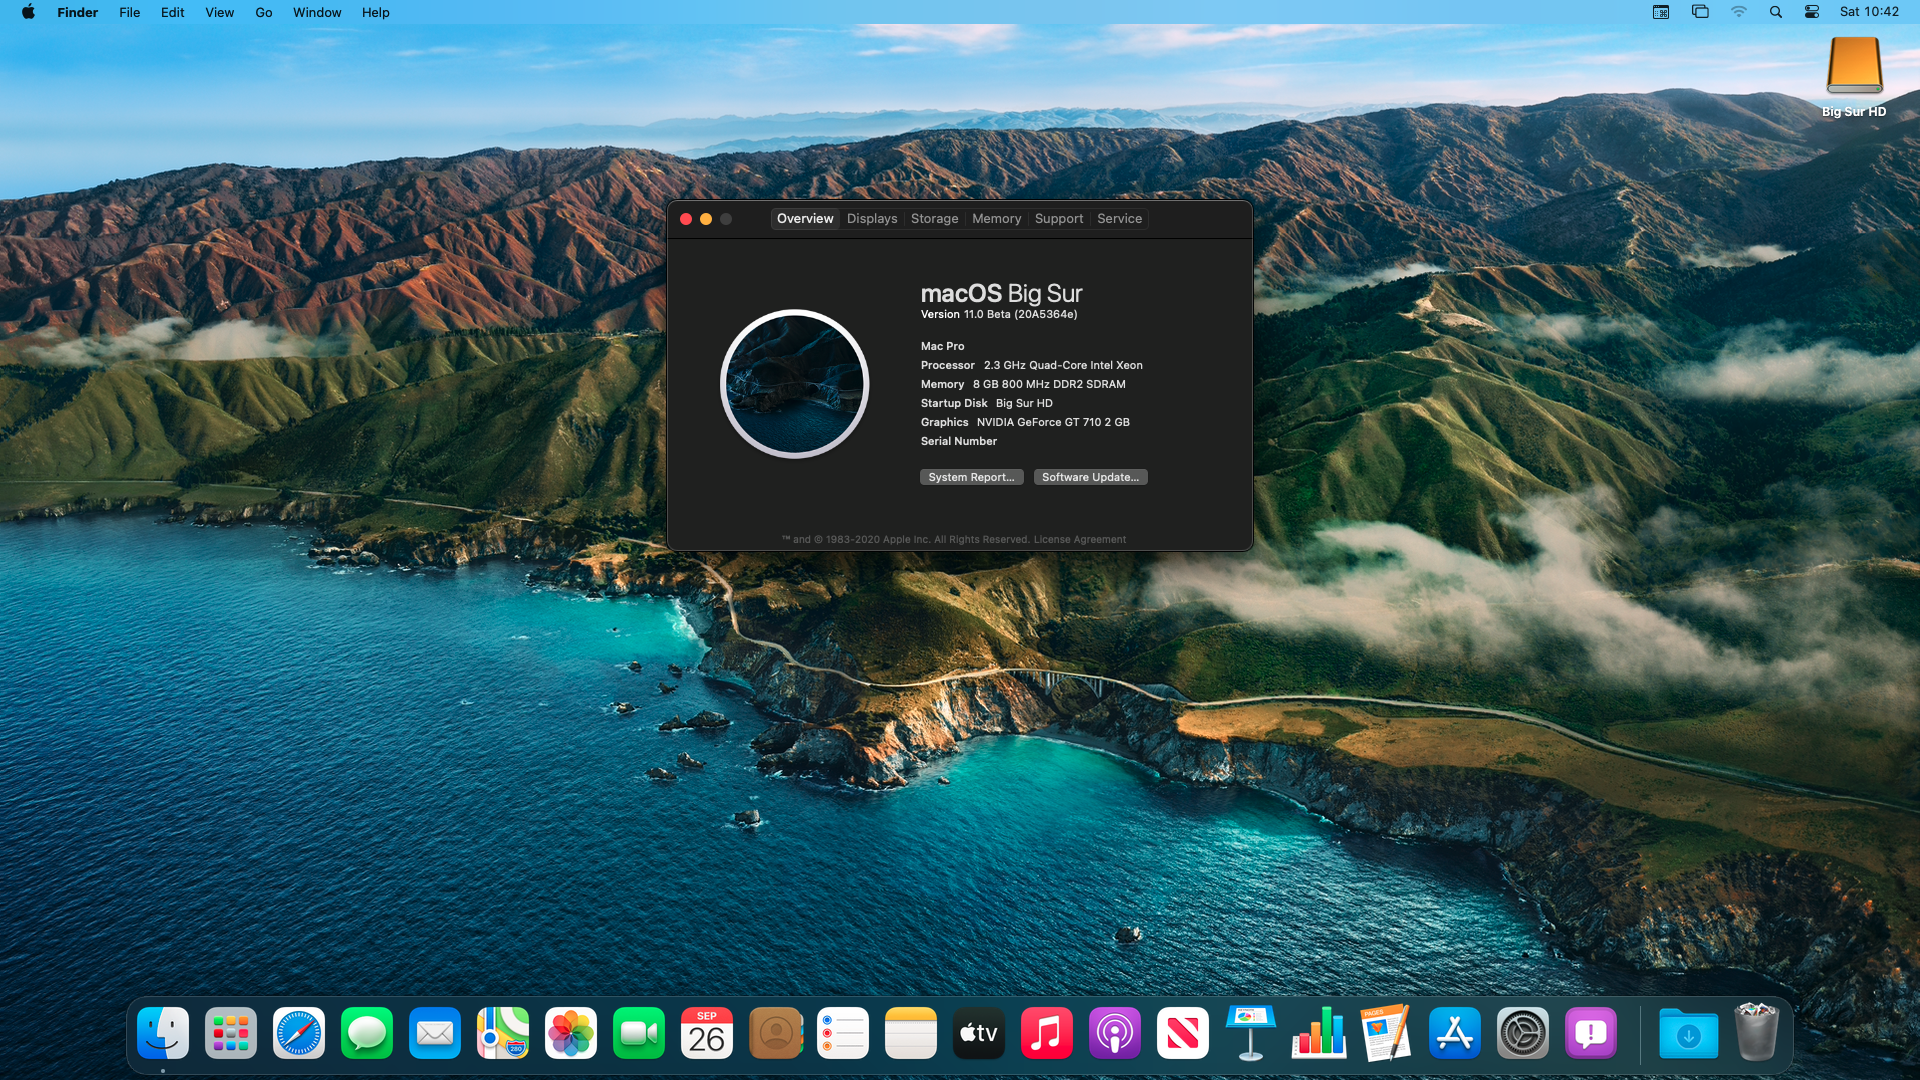Screen dimensions: 1920x1080
Task: Open Spotlight search magnifier
Action: (x=1776, y=12)
